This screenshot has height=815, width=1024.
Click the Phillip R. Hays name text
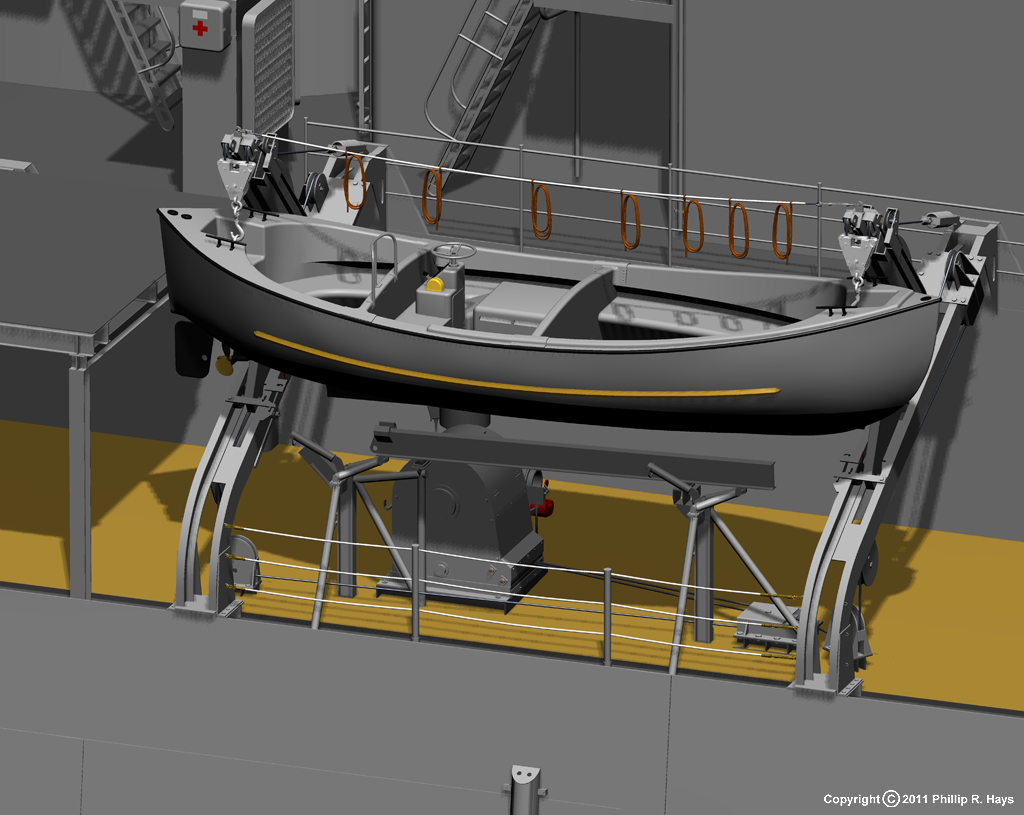[x=972, y=799]
